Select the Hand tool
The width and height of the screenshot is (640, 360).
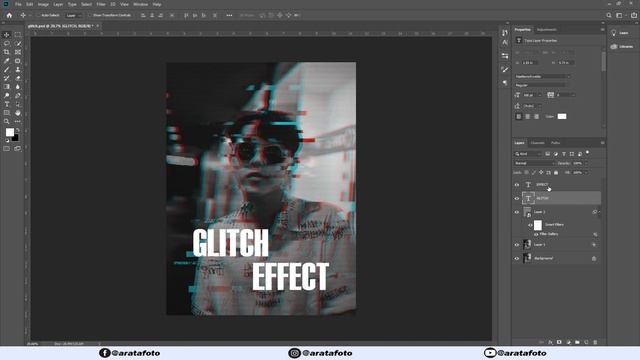click(18, 113)
